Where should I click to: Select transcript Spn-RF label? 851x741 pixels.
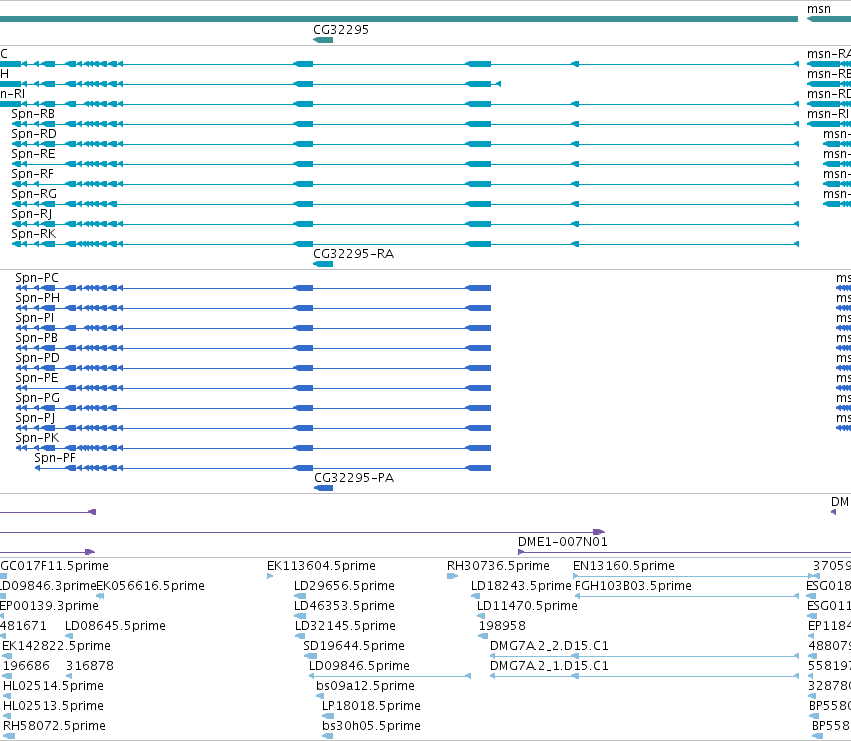(x=33, y=174)
